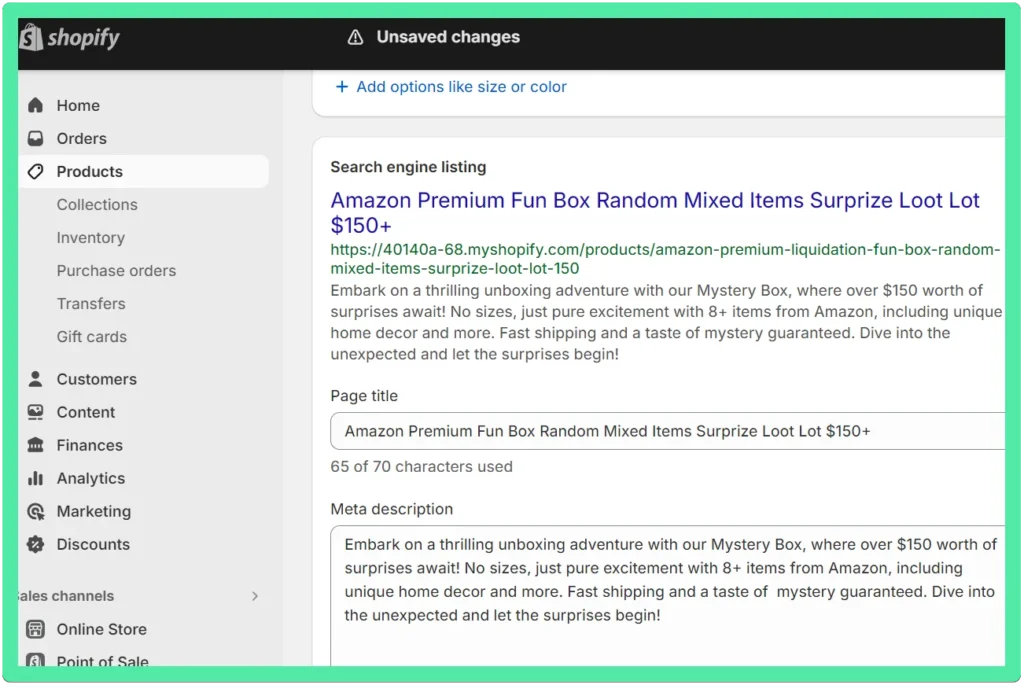Click the Products tag icon
This screenshot has width=1024, height=685.
coord(35,172)
